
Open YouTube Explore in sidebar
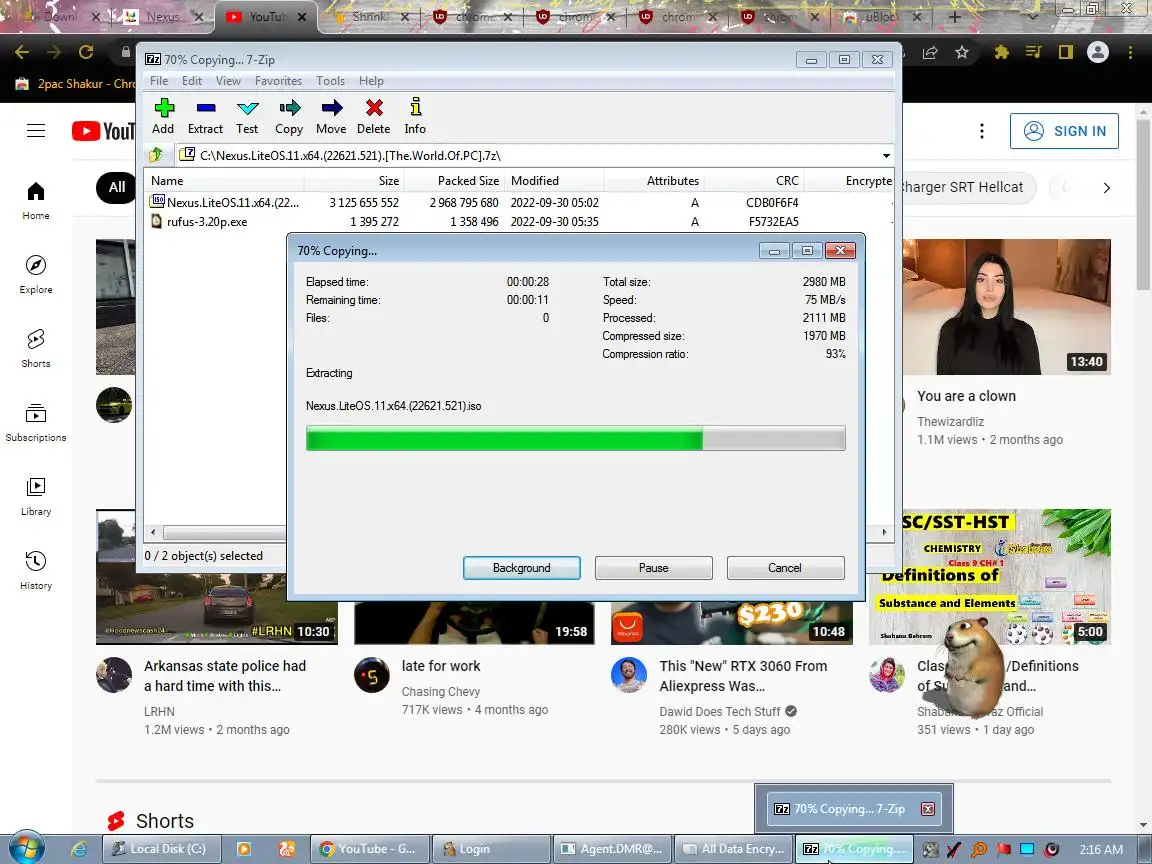(35, 275)
